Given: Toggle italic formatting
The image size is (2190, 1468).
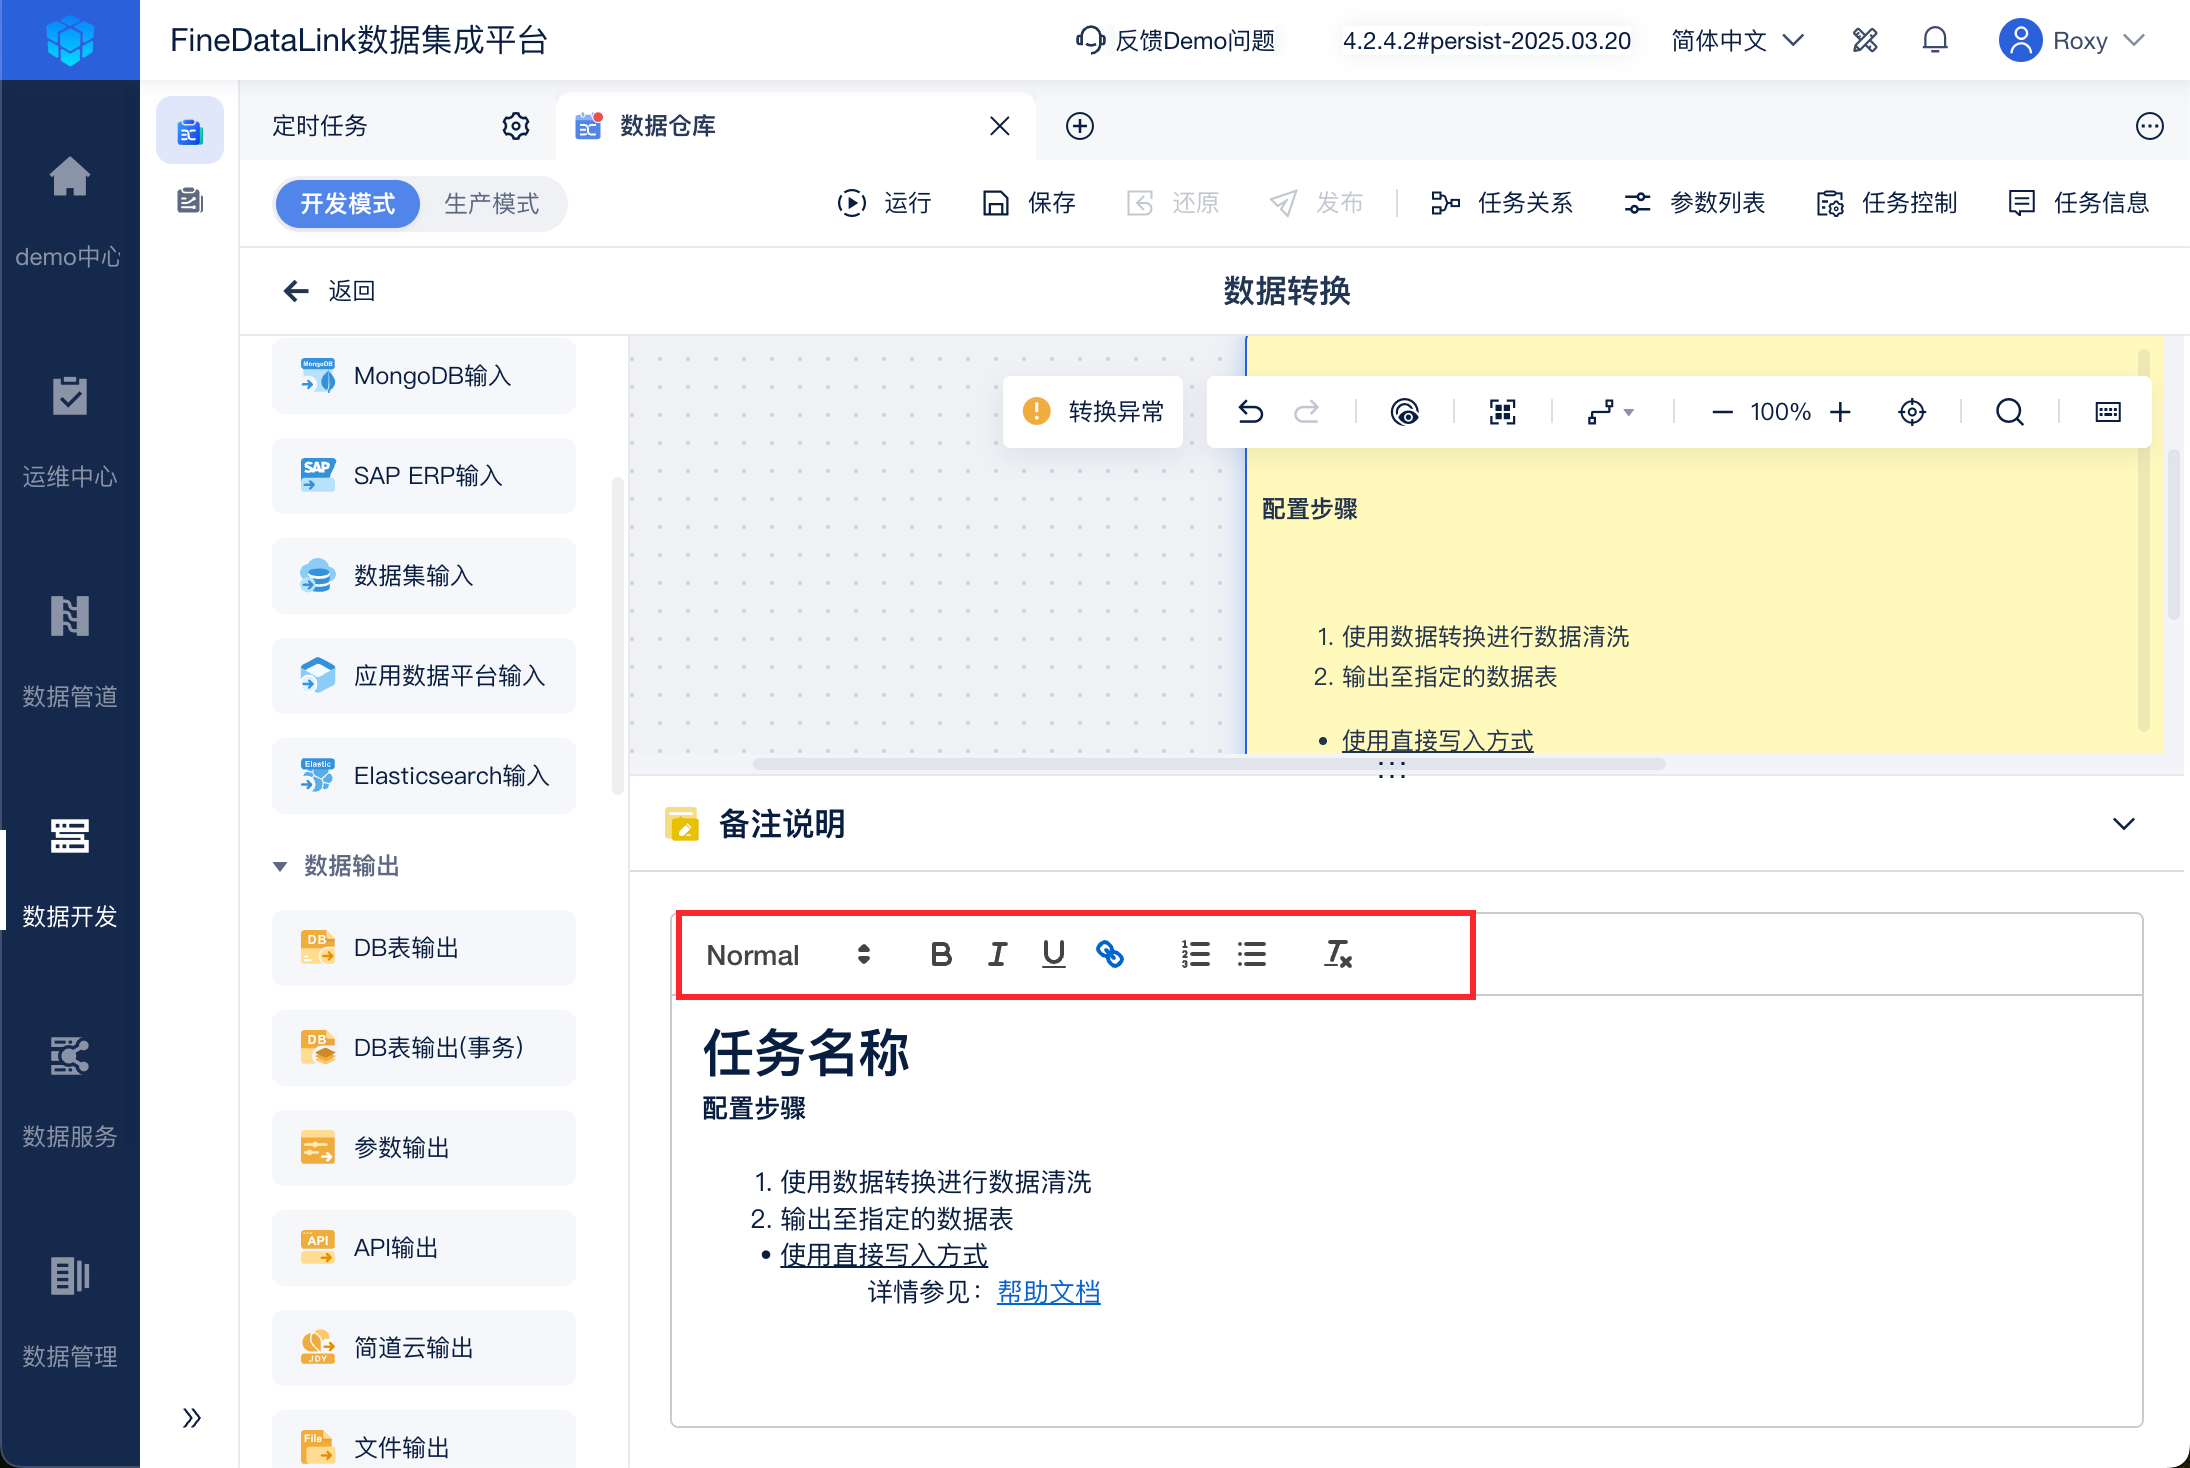Looking at the screenshot, I should (x=997, y=955).
